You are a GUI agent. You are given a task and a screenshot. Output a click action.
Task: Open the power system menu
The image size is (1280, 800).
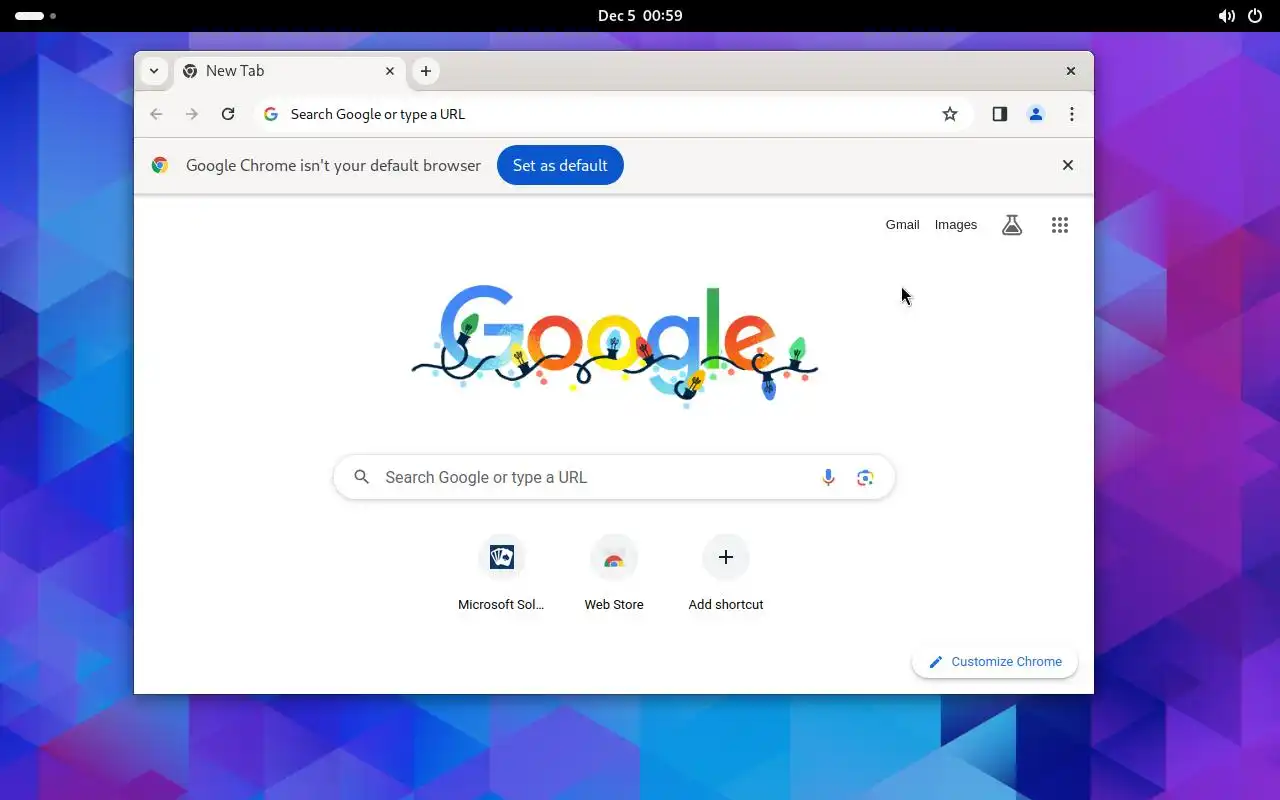tap(1255, 16)
